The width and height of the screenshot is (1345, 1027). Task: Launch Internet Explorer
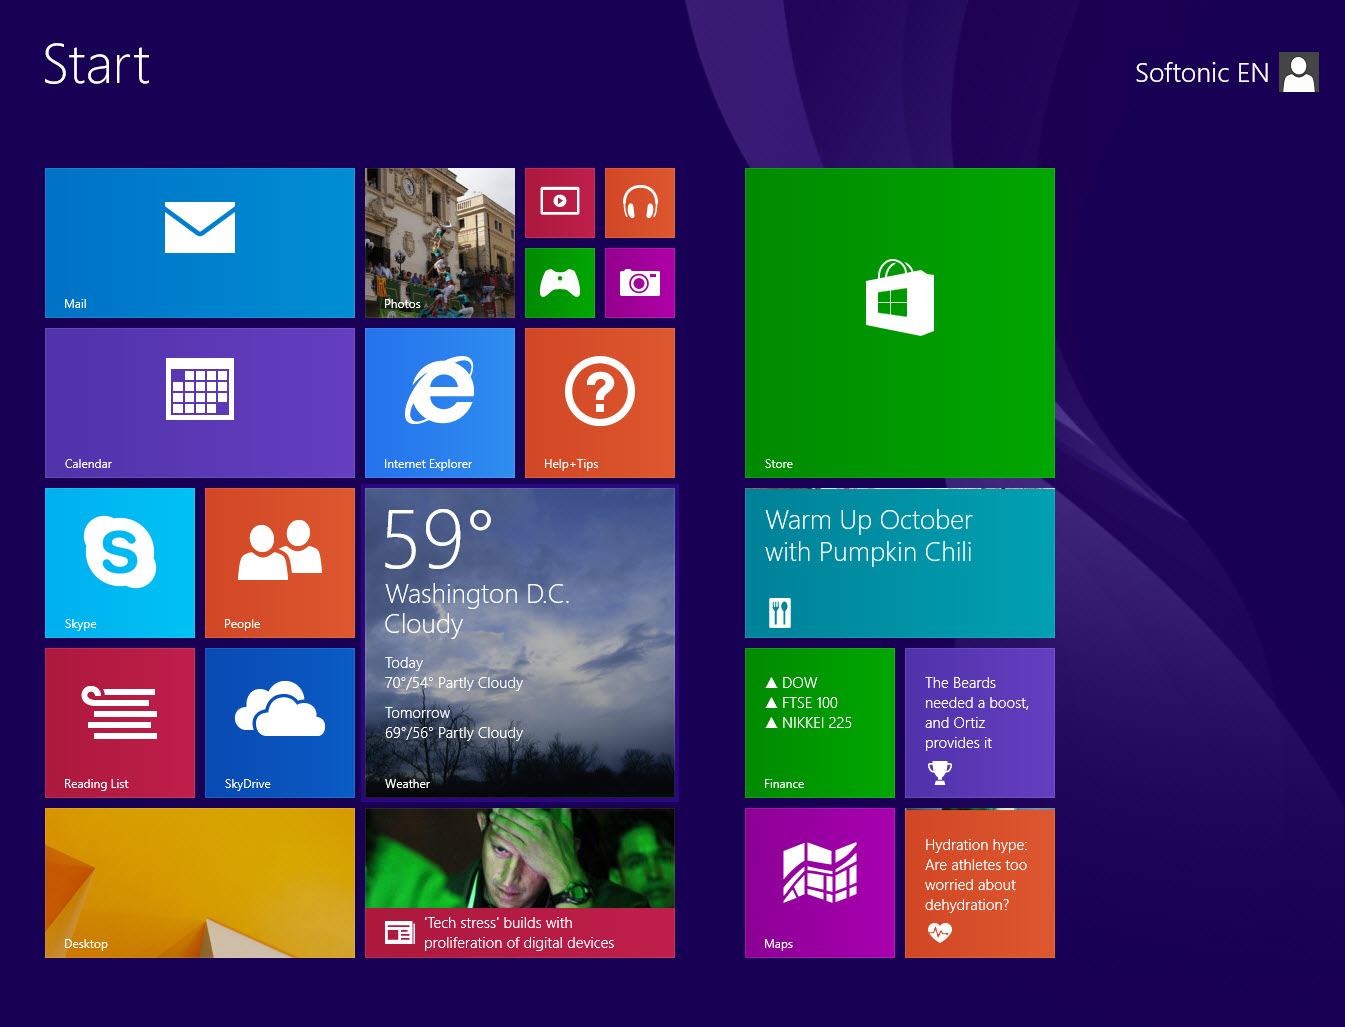pyautogui.click(x=440, y=403)
